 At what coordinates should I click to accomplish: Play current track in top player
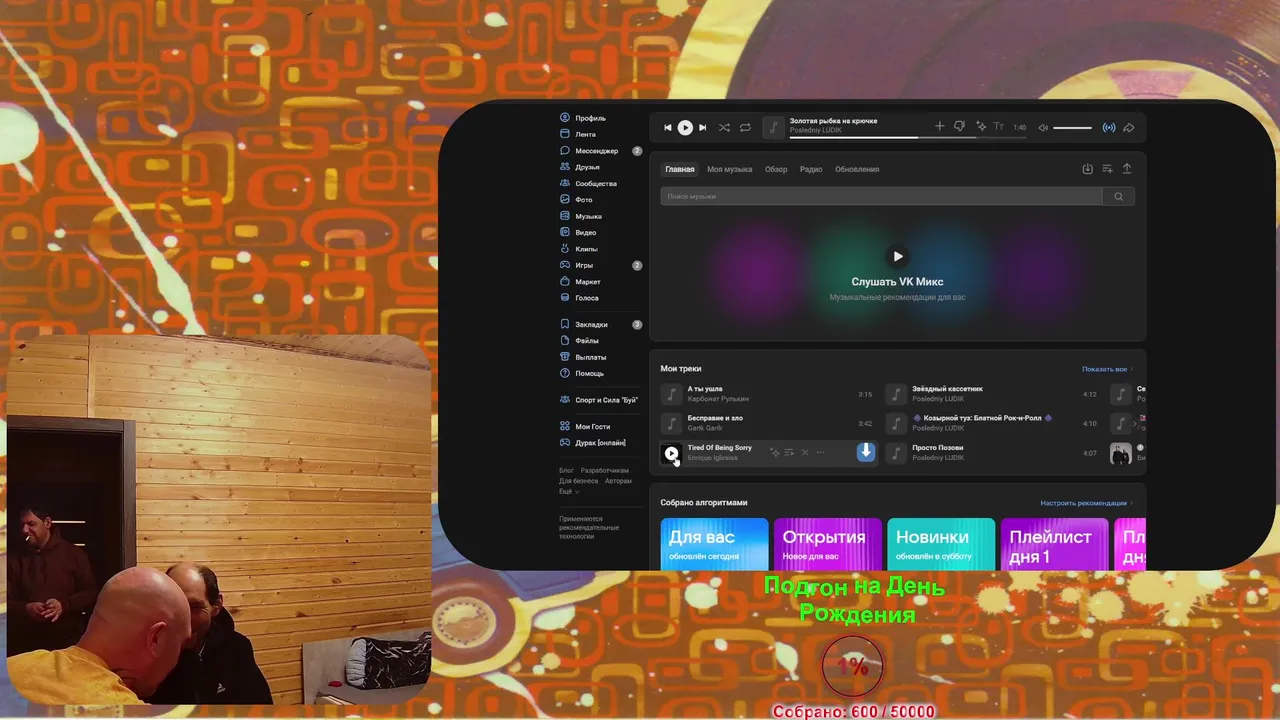tap(685, 128)
